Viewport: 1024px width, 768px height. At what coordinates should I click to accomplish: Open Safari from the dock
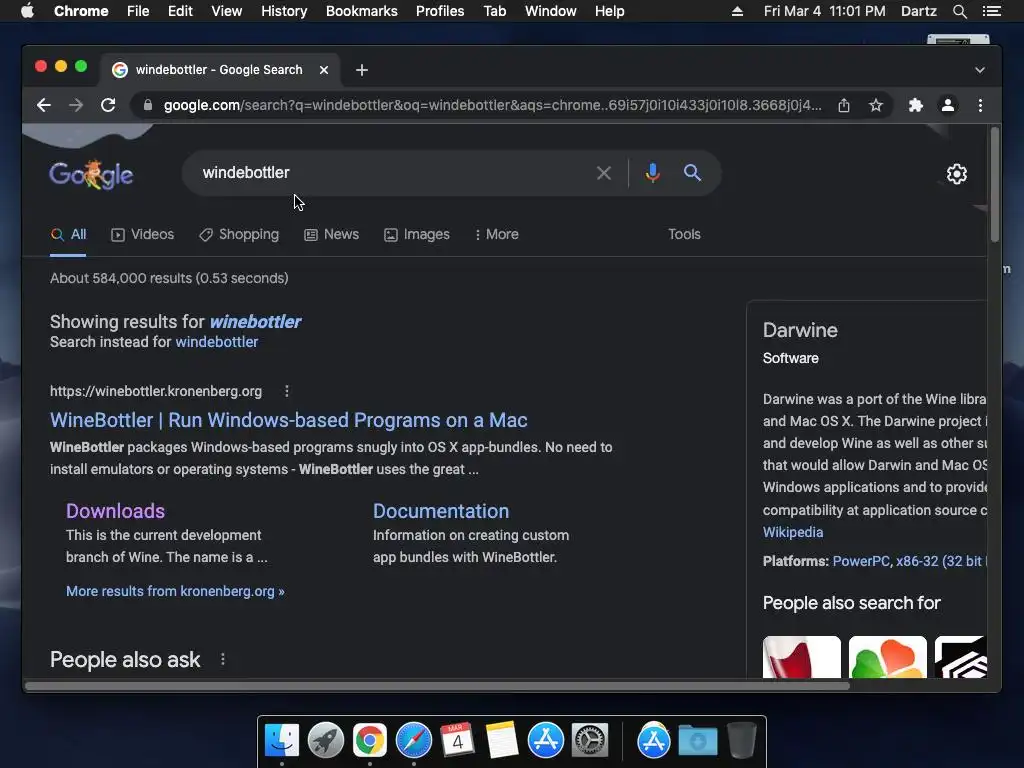coord(414,741)
